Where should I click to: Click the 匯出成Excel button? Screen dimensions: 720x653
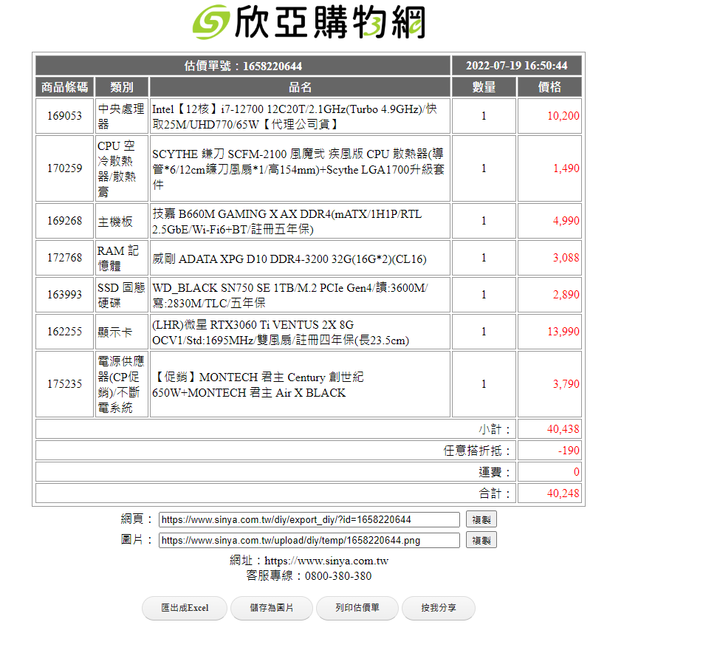(185, 608)
